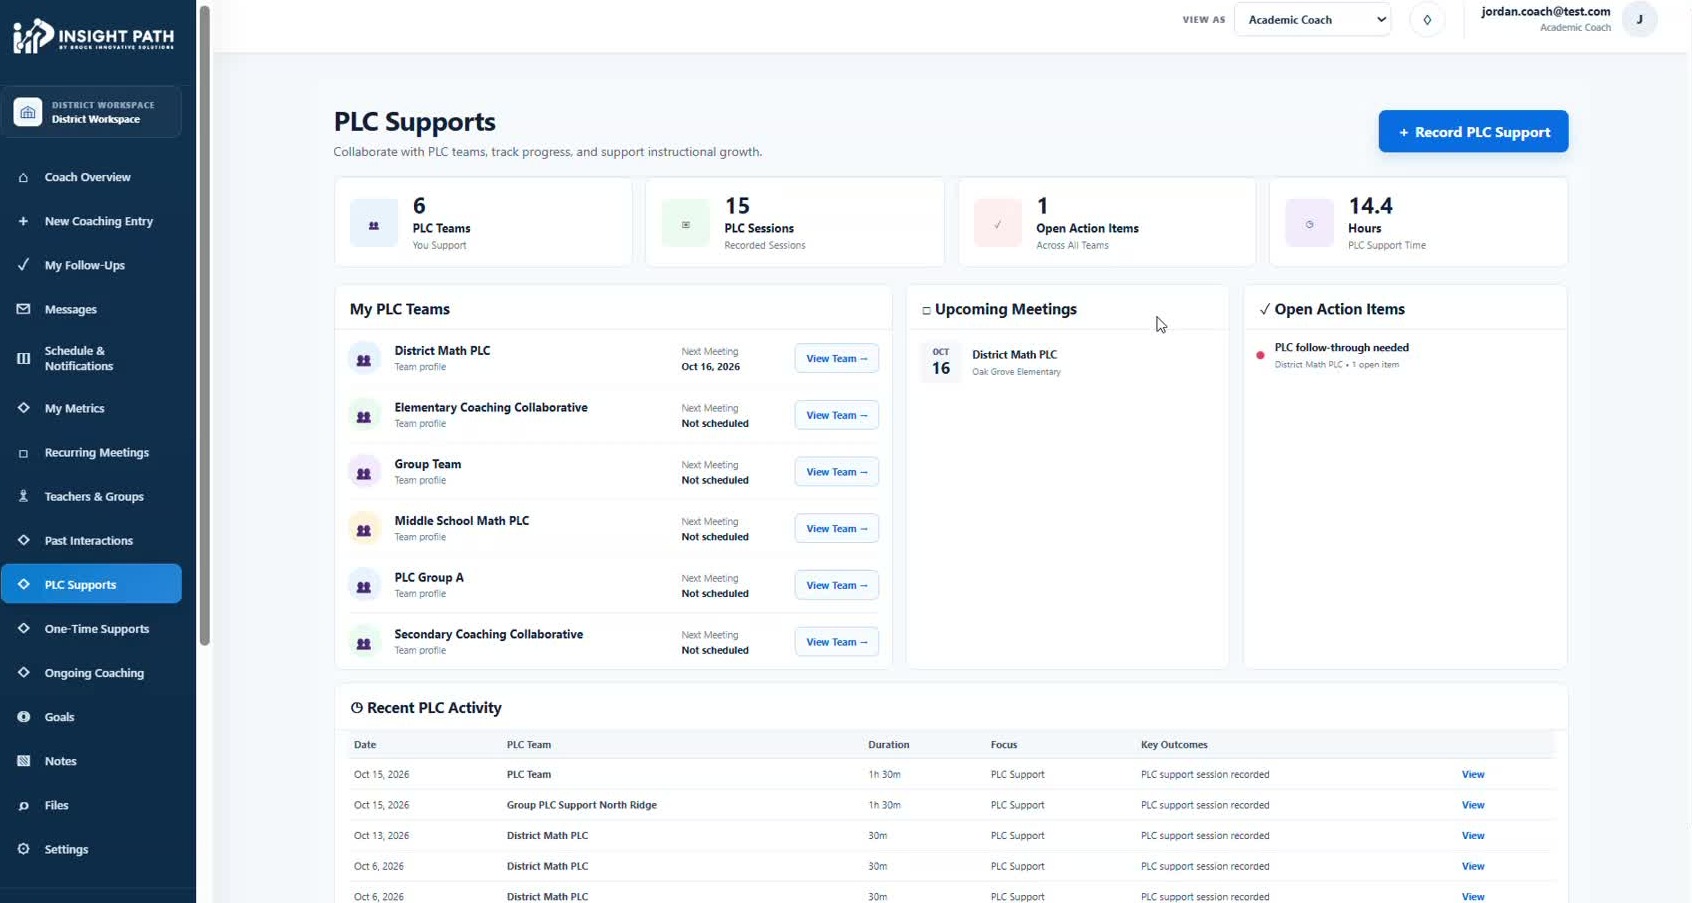Open the View As Academic Coach dropdown
Image resolution: width=1692 pixels, height=903 pixels.
(x=1312, y=20)
